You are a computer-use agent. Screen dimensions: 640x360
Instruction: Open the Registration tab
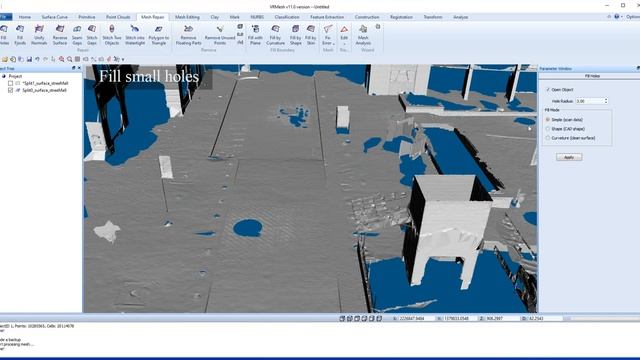(401, 17)
